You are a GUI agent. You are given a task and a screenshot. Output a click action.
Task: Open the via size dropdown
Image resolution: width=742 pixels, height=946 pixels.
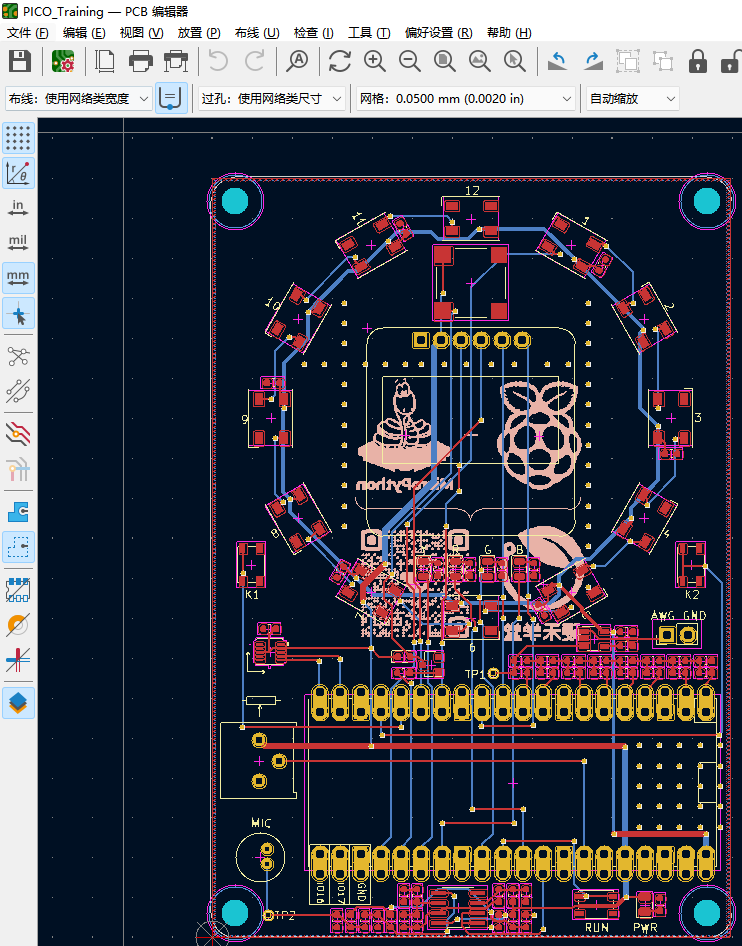[271, 98]
